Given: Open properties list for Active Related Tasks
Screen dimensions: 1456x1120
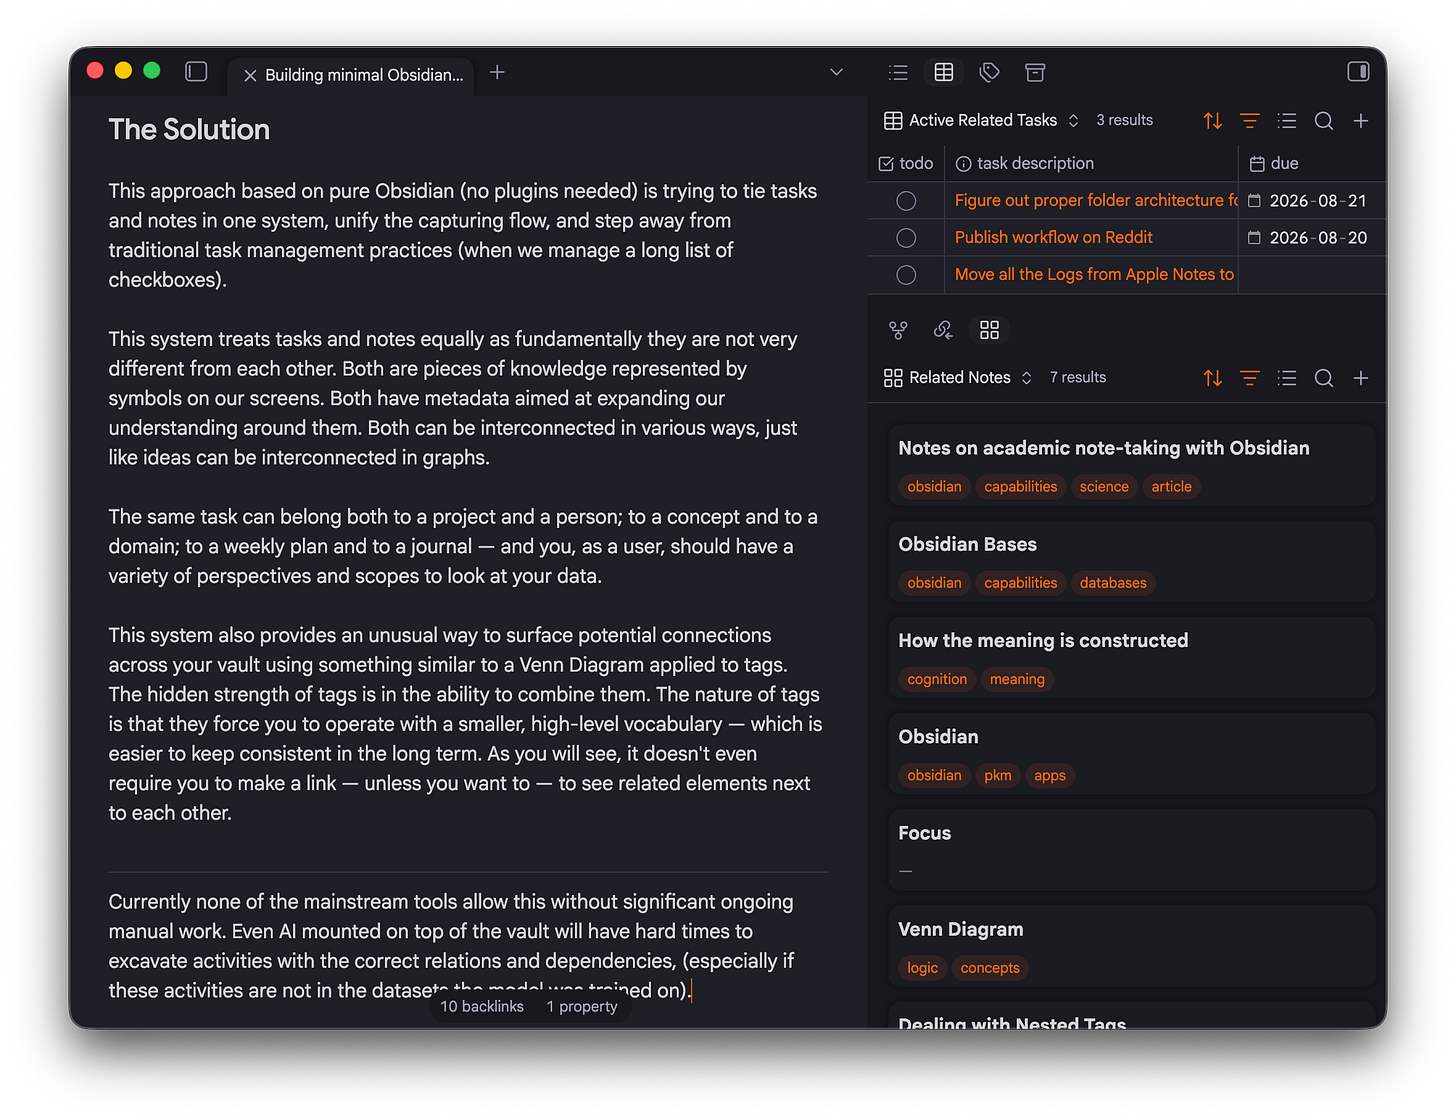Looking at the screenshot, I should click(1287, 121).
